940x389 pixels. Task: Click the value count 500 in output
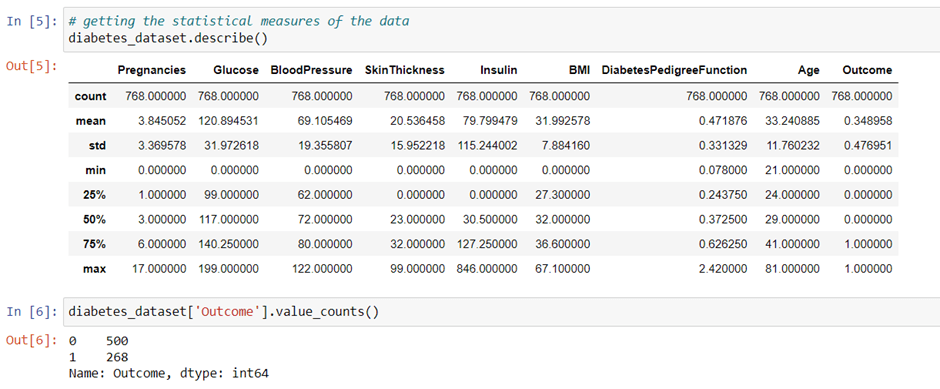click(x=117, y=341)
